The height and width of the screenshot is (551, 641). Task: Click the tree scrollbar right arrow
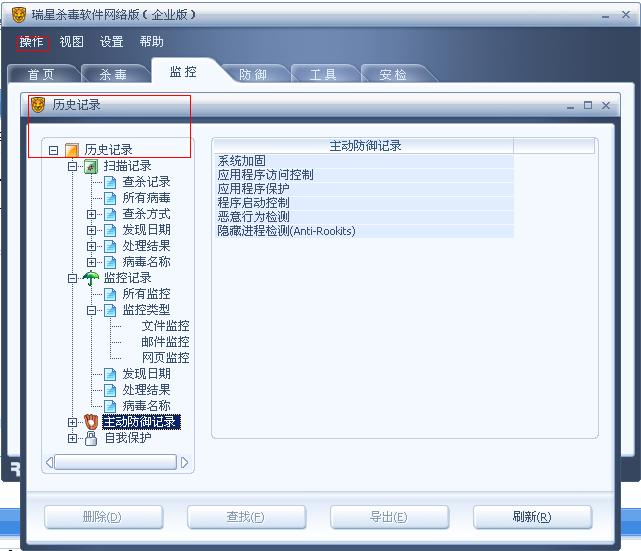click(184, 463)
